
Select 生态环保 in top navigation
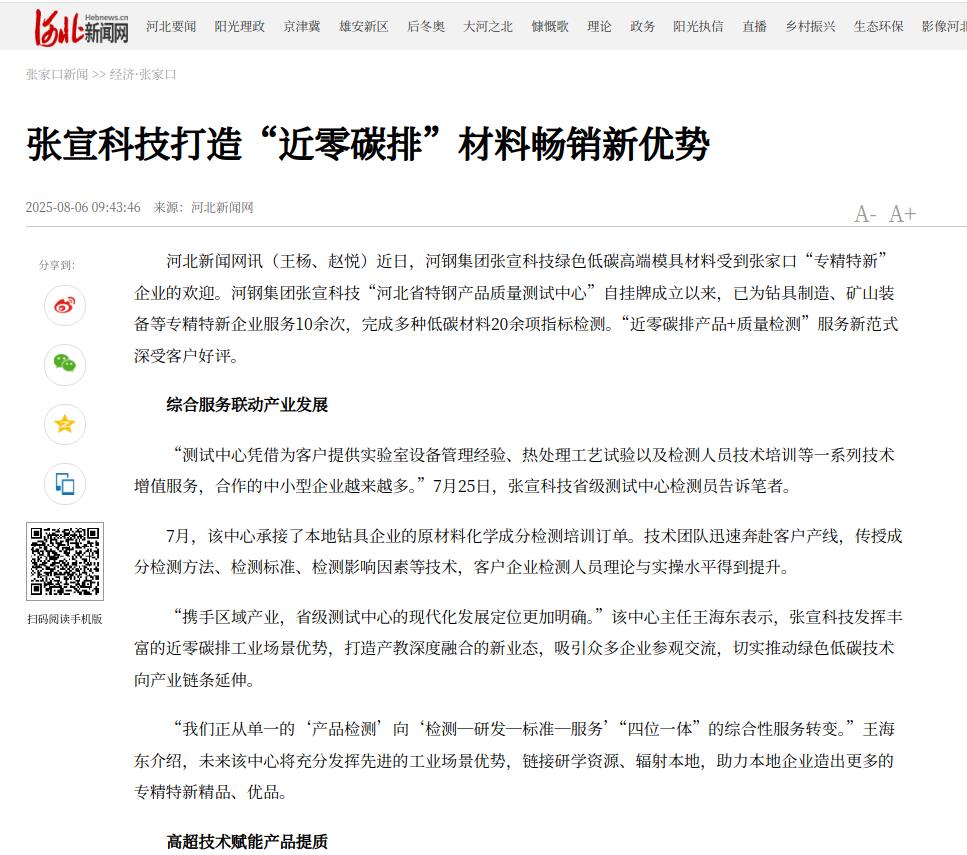pyautogui.click(x=878, y=26)
